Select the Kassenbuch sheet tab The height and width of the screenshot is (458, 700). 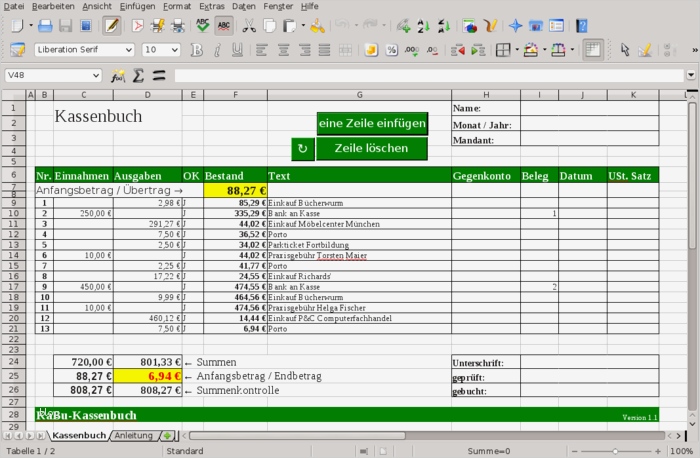[x=79, y=435]
